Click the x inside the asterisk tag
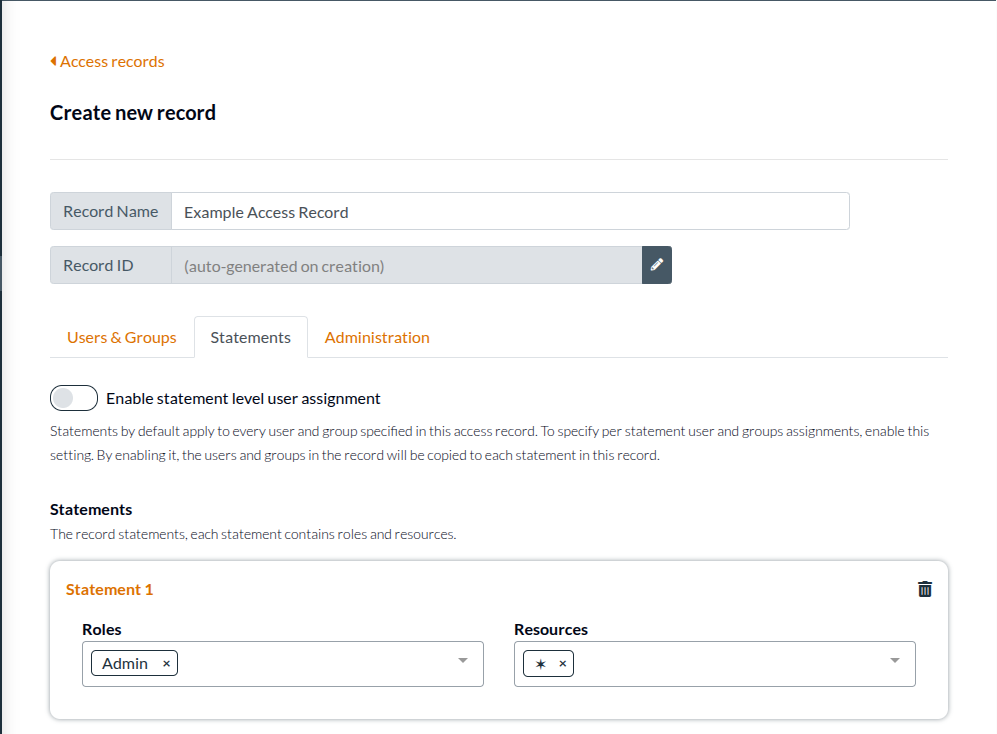This screenshot has height=734, width=997. (x=562, y=662)
